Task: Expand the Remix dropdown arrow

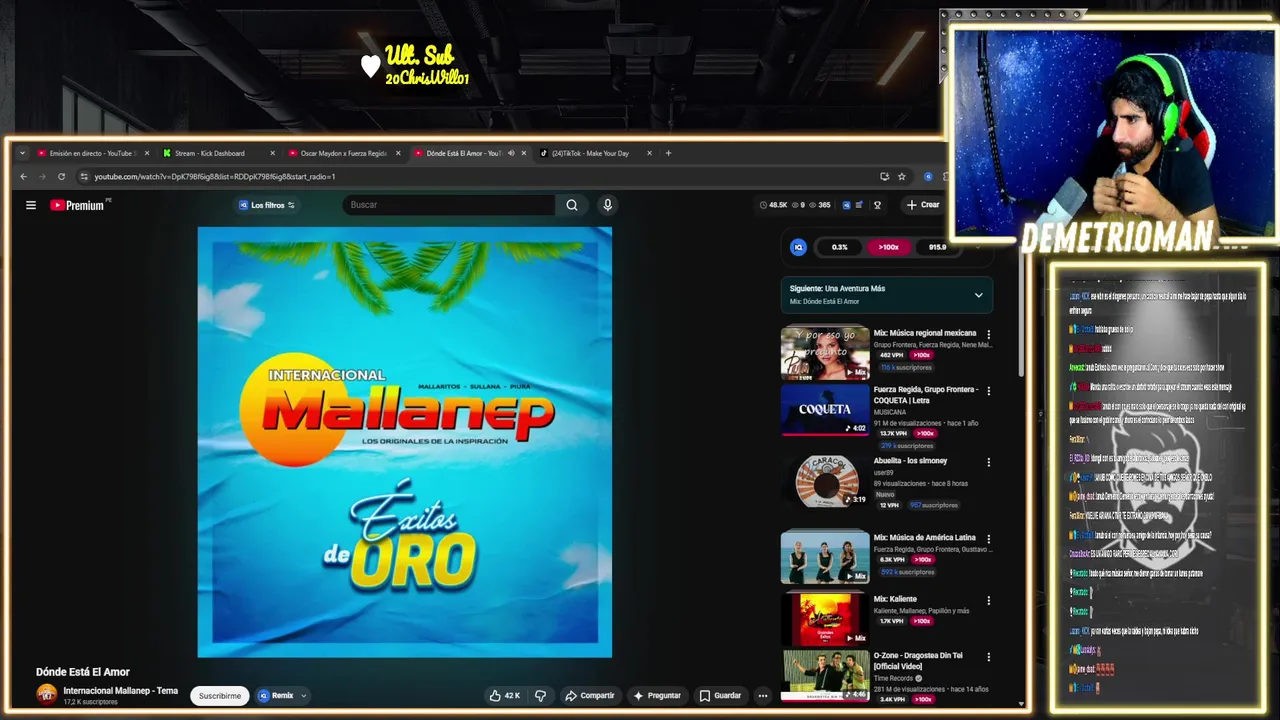Action: tap(303, 696)
